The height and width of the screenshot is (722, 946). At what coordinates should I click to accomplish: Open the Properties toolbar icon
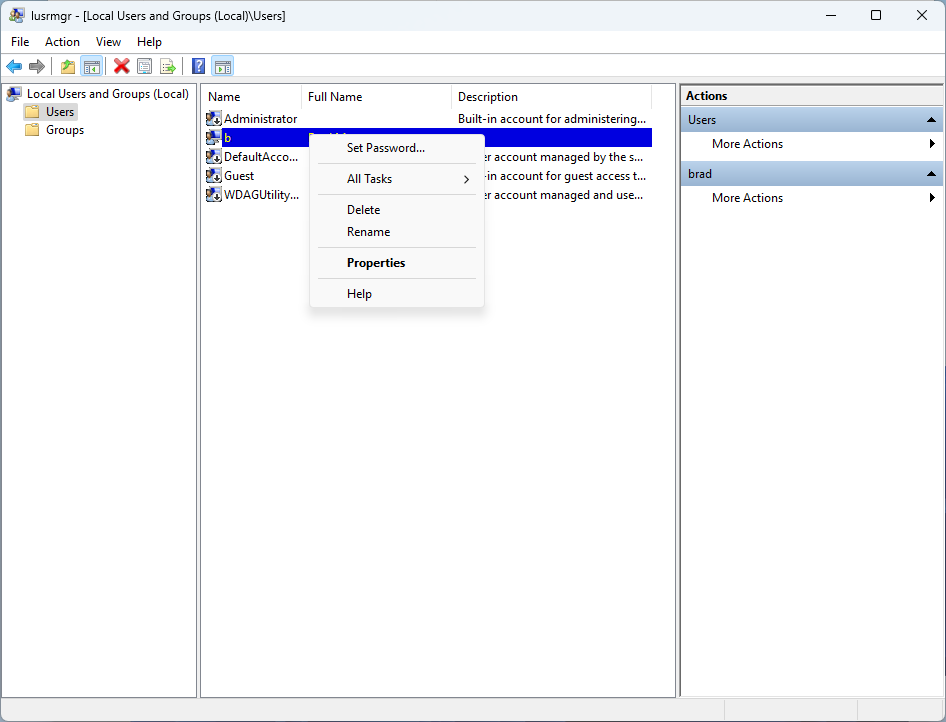[x=145, y=66]
